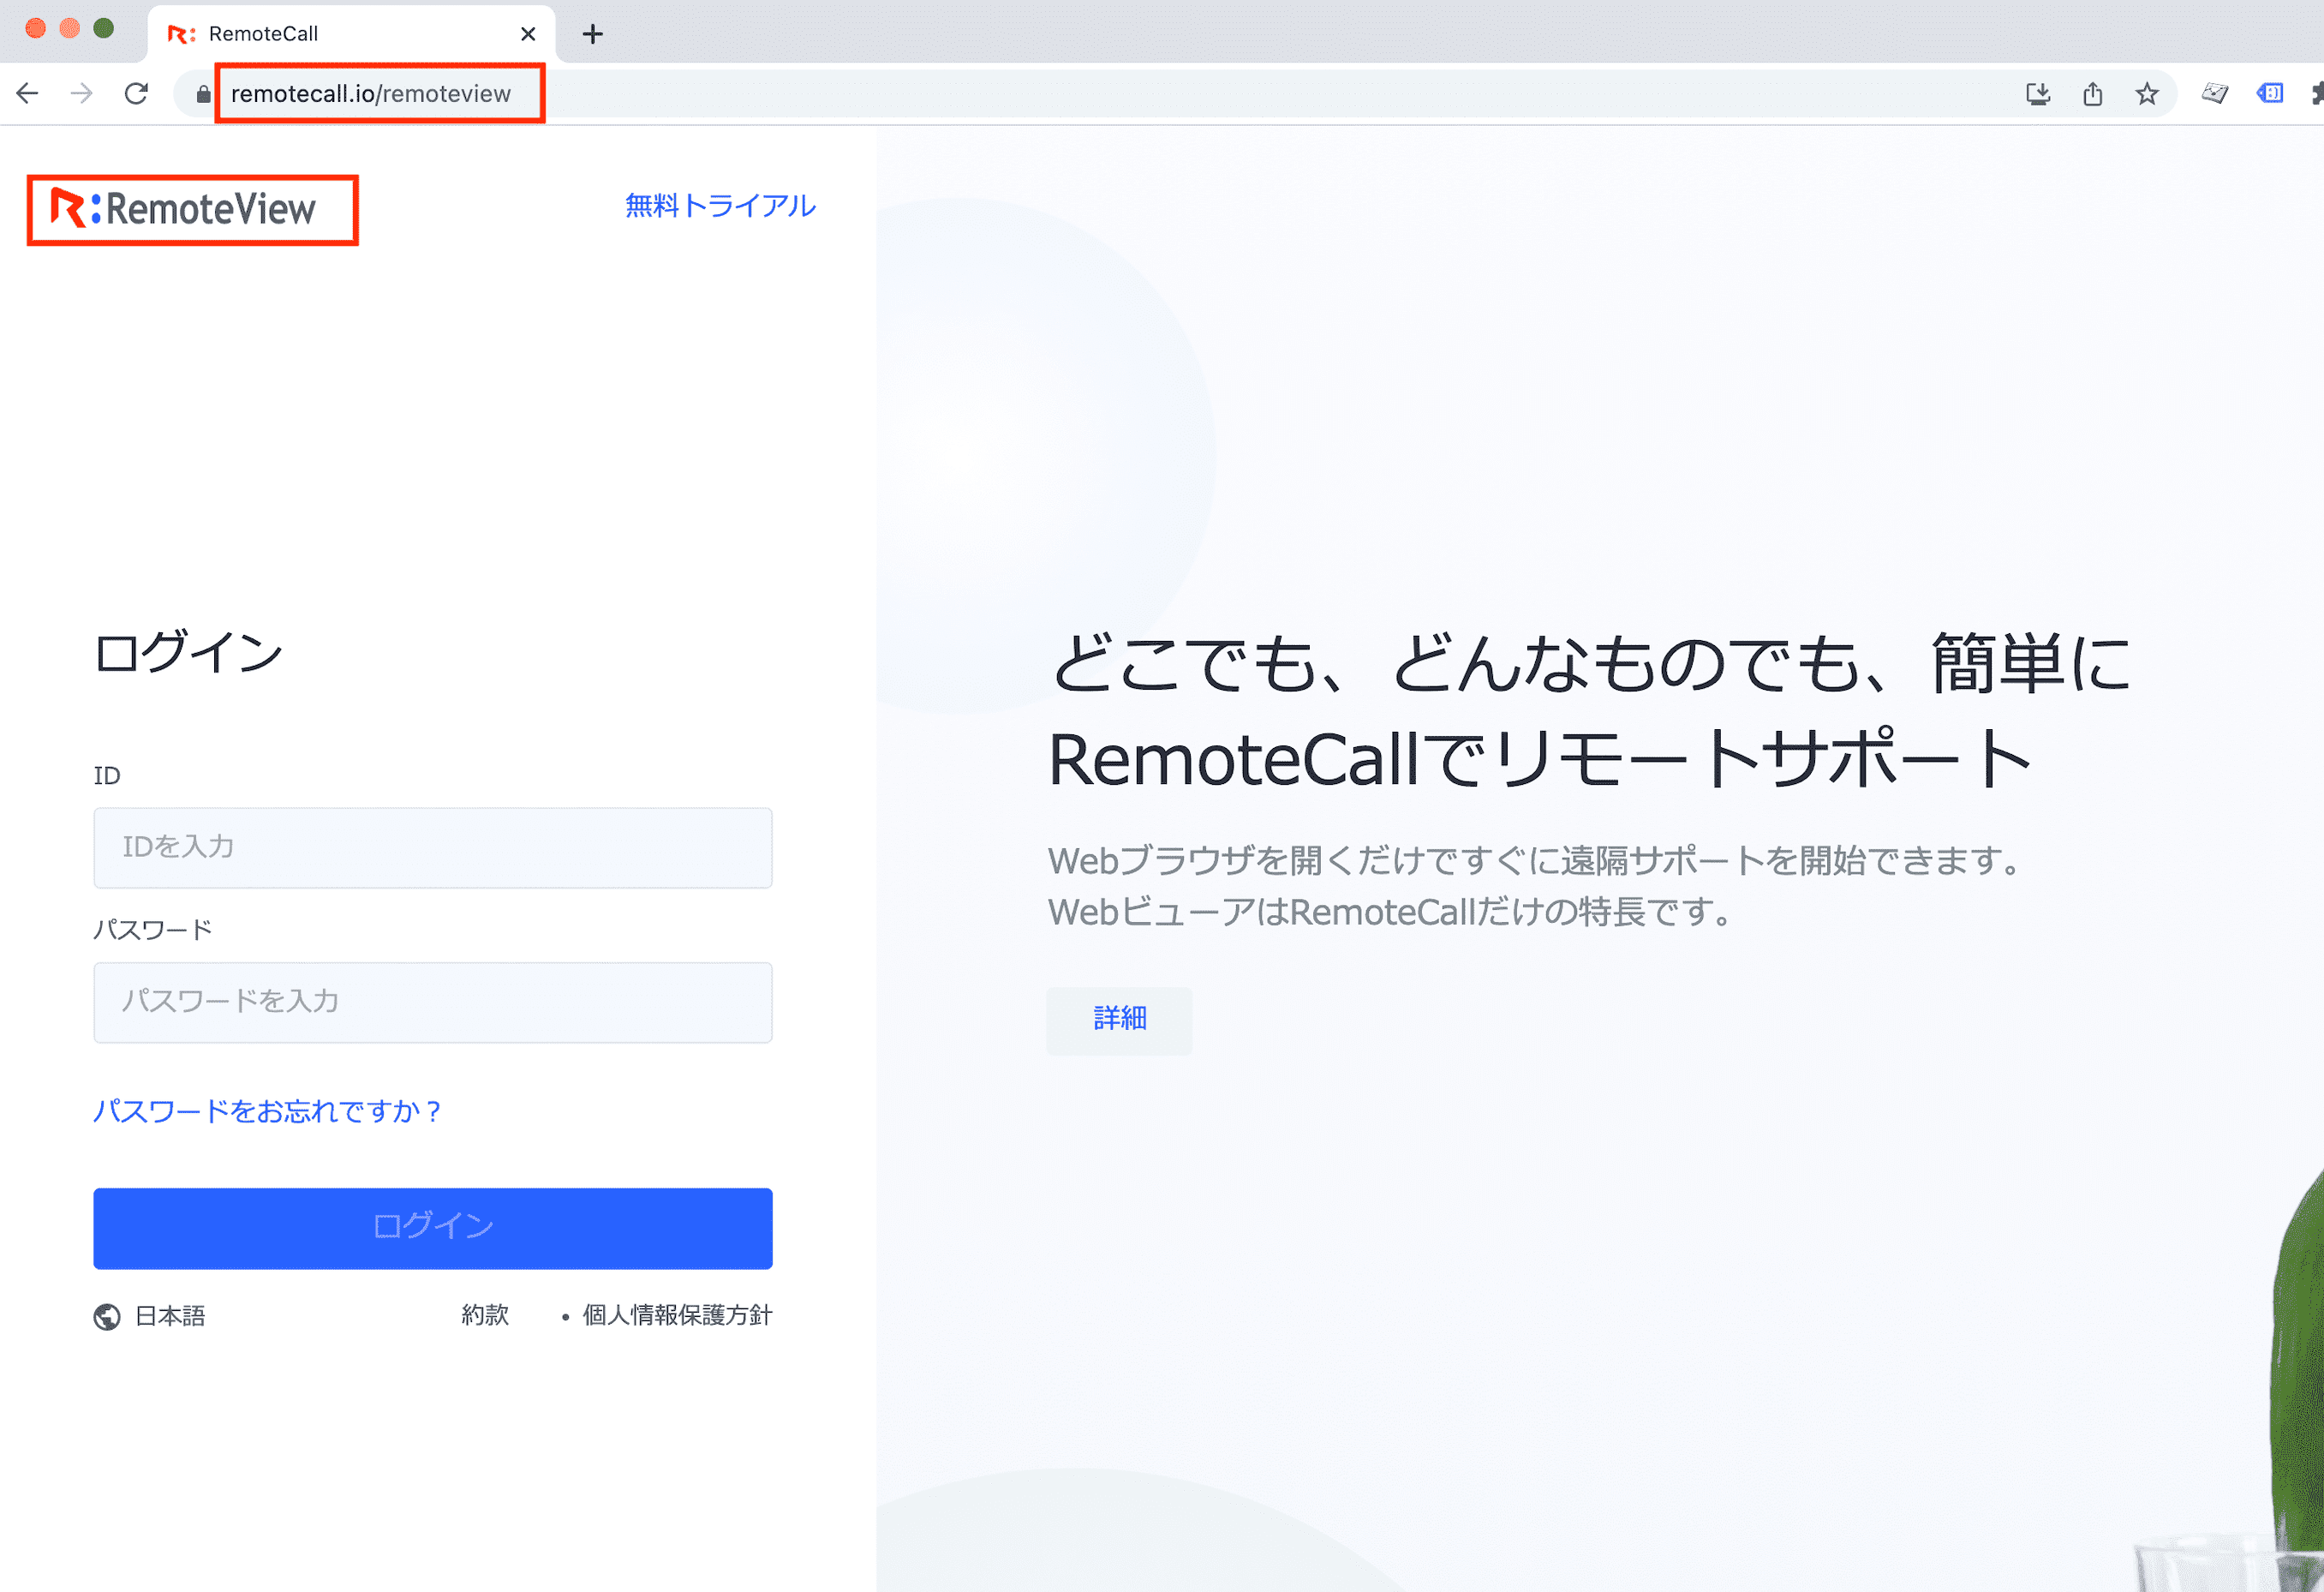
Task: Click the macOS green fullscreen window button
Action: tap(103, 28)
